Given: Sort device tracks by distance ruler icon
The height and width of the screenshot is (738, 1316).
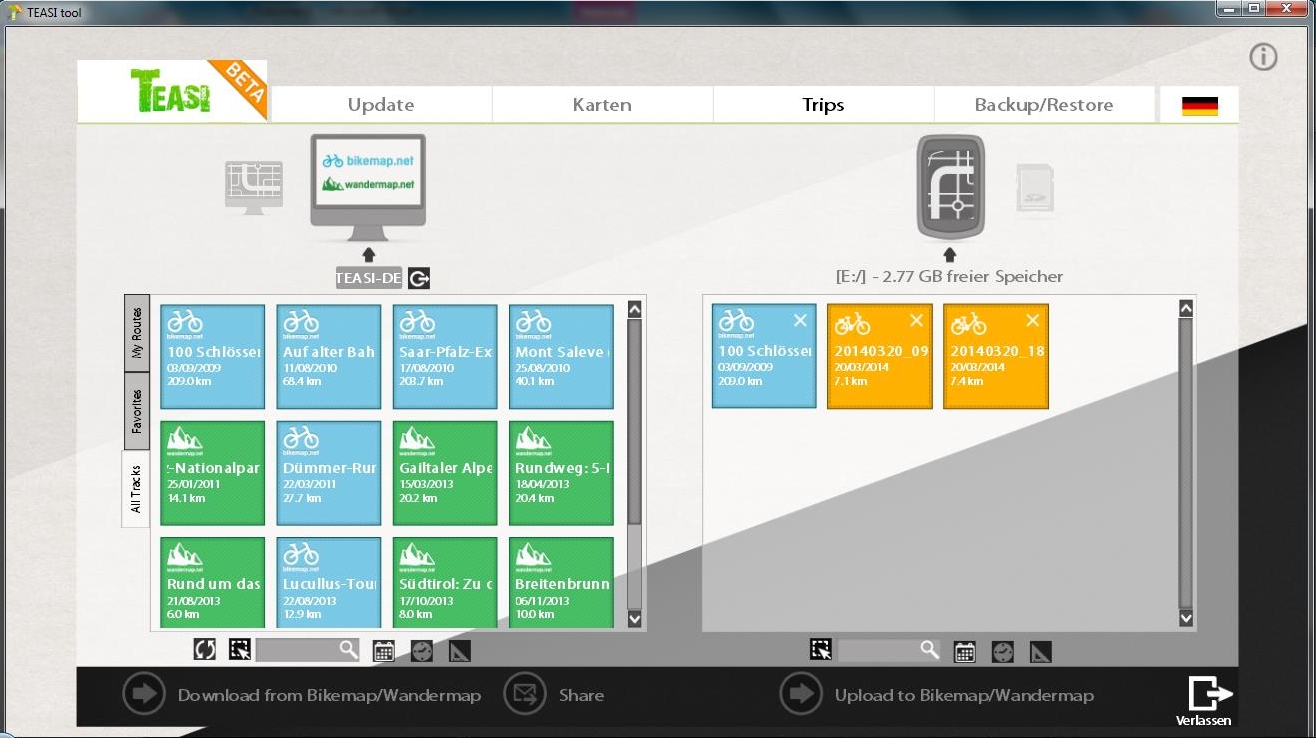Looking at the screenshot, I should pos(1040,651).
